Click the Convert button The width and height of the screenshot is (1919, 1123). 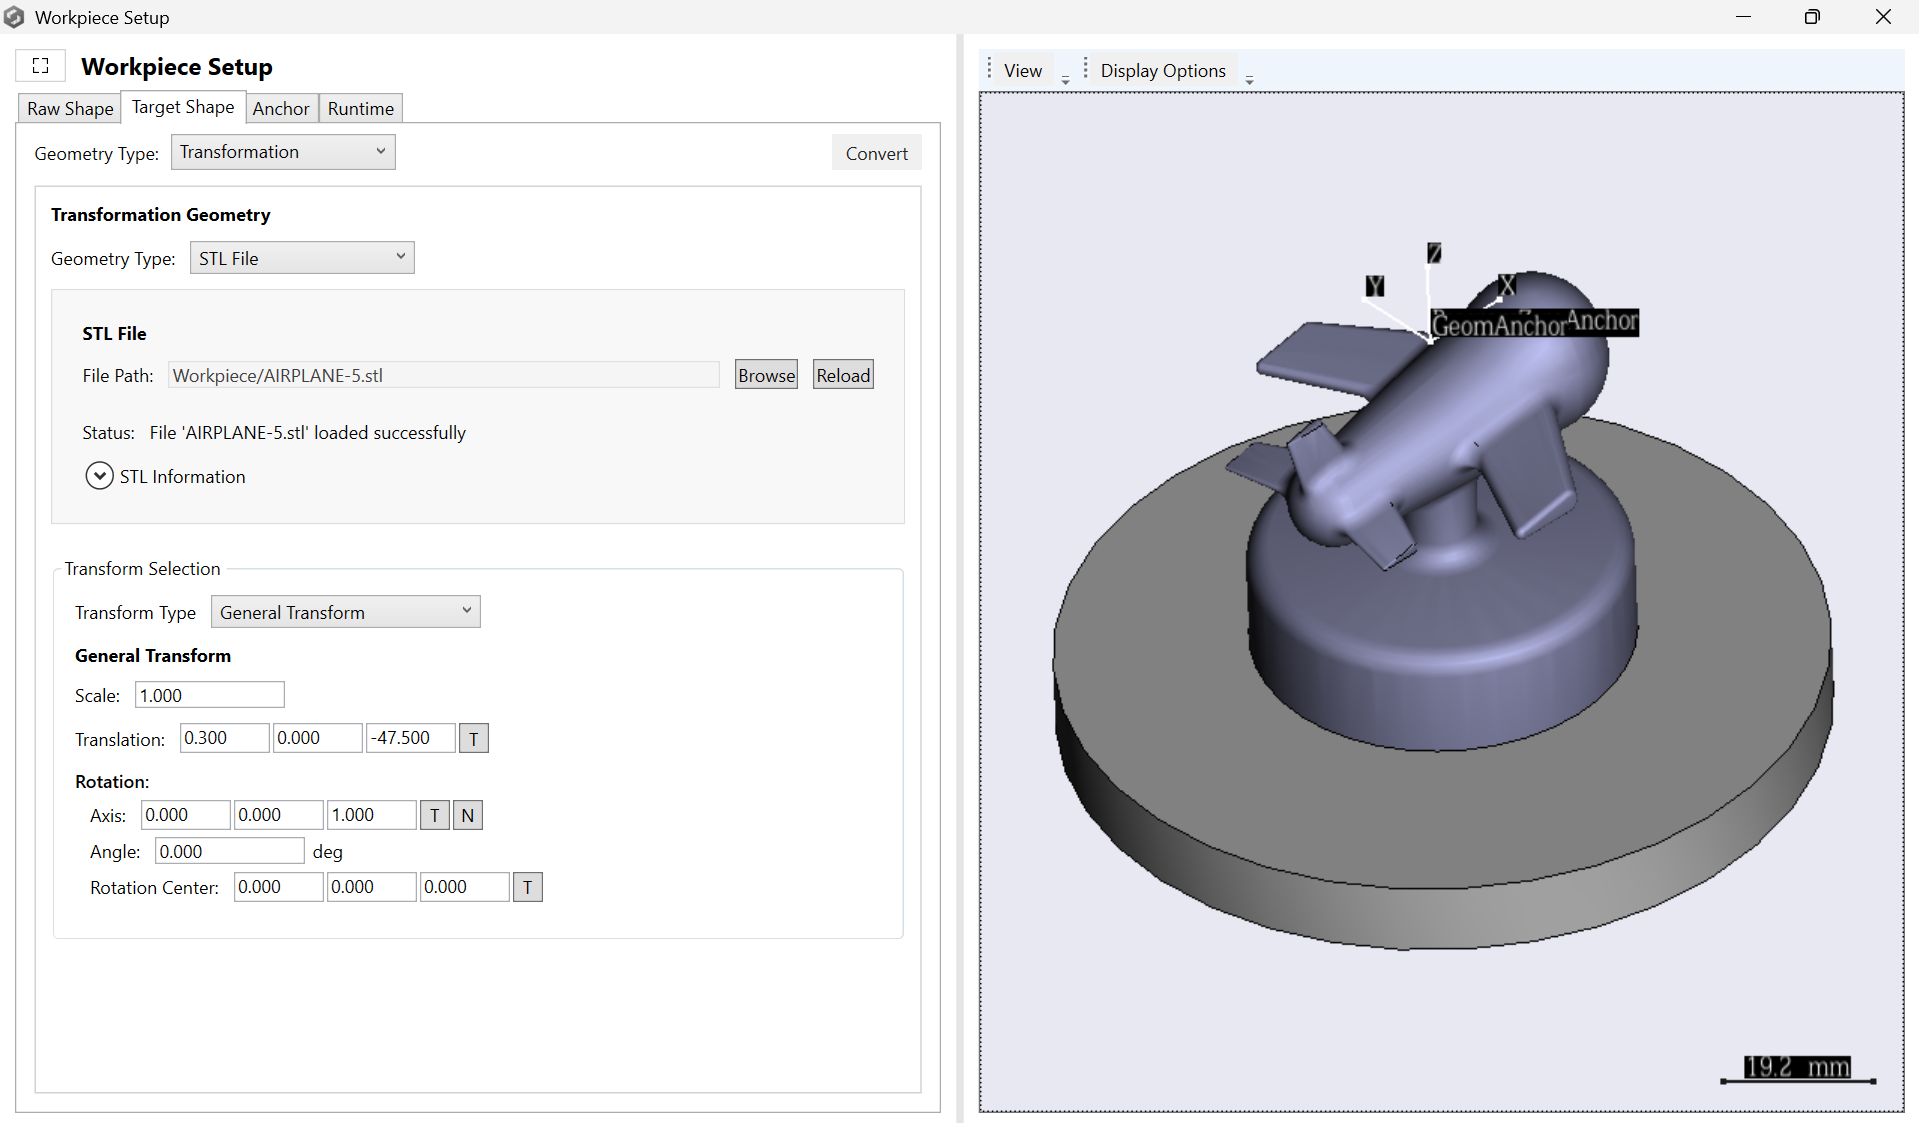click(876, 153)
